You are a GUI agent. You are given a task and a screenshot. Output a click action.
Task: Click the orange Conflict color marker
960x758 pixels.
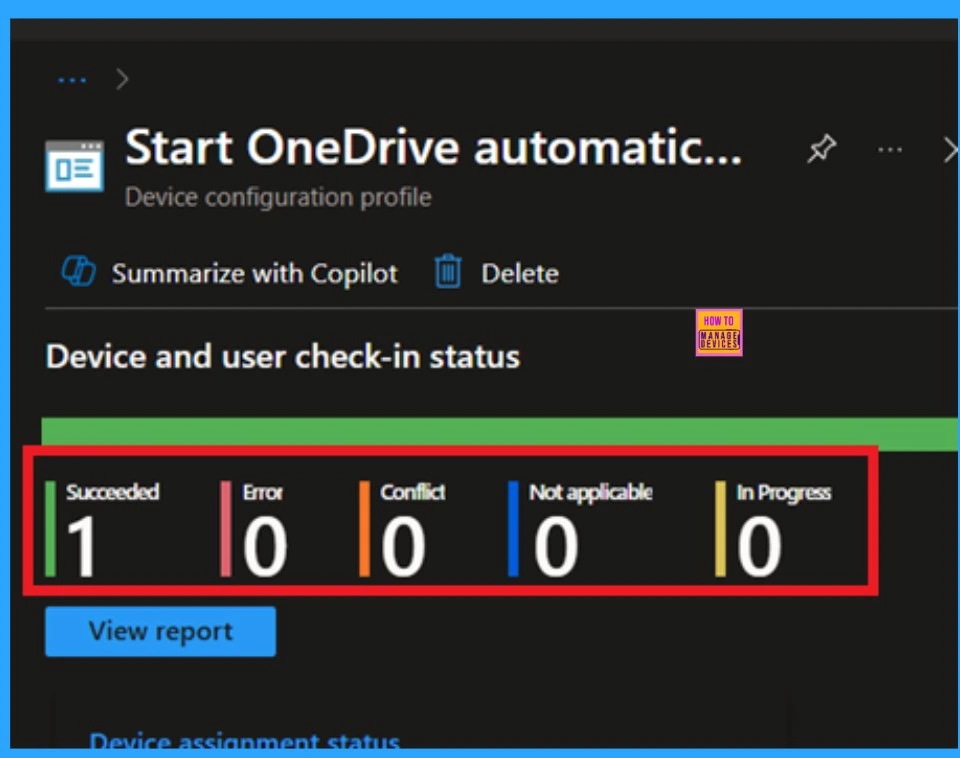pos(365,529)
